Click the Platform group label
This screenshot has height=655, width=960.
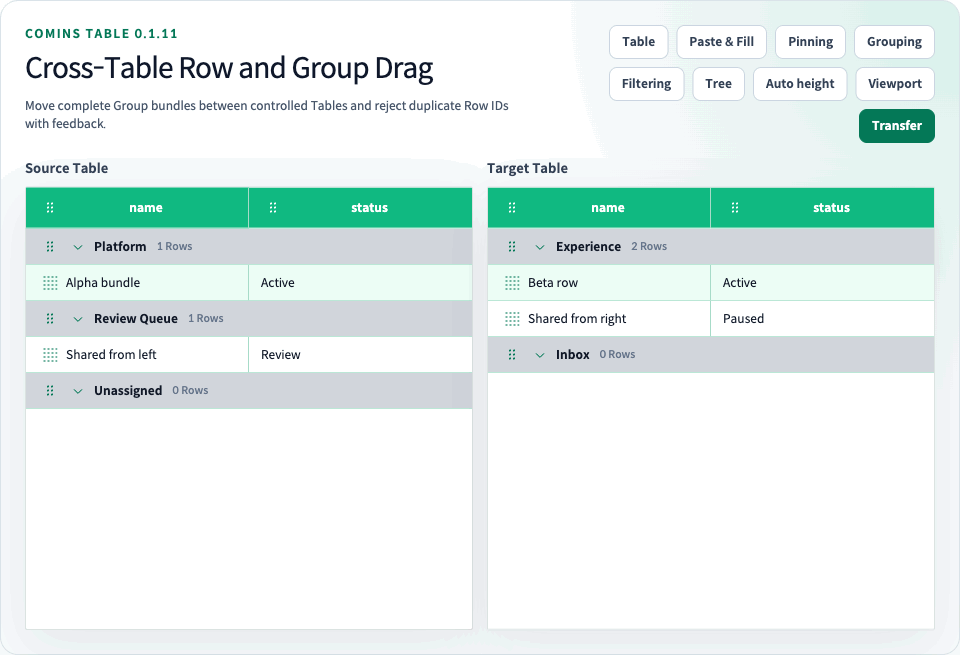120,247
